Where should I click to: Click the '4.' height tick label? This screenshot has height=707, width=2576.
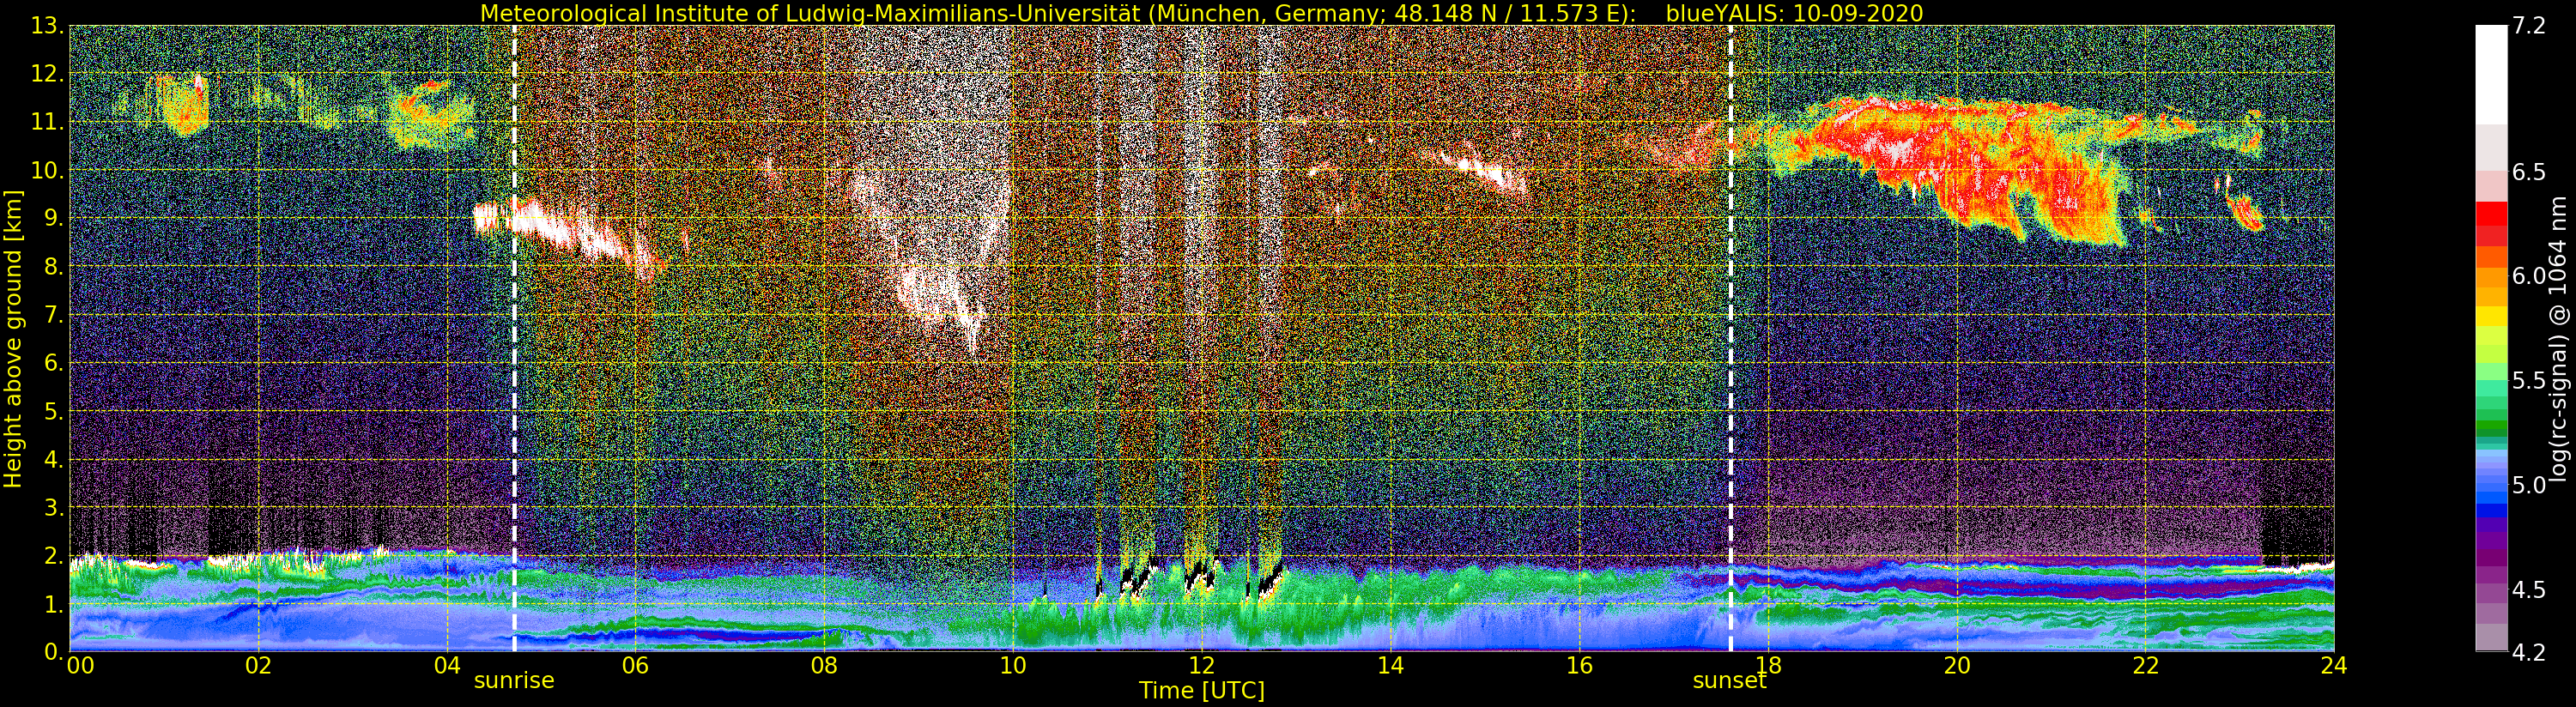pos(54,459)
